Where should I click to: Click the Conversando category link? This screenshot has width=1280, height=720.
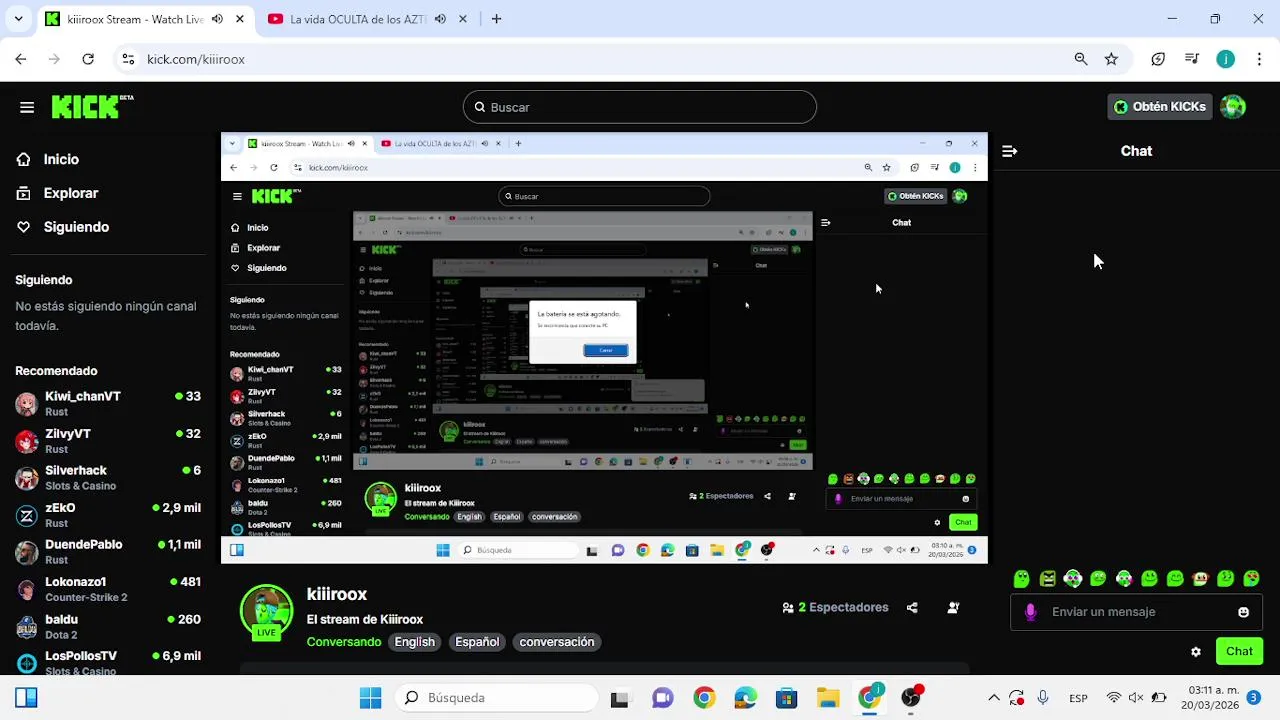click(x=344, y=642)
